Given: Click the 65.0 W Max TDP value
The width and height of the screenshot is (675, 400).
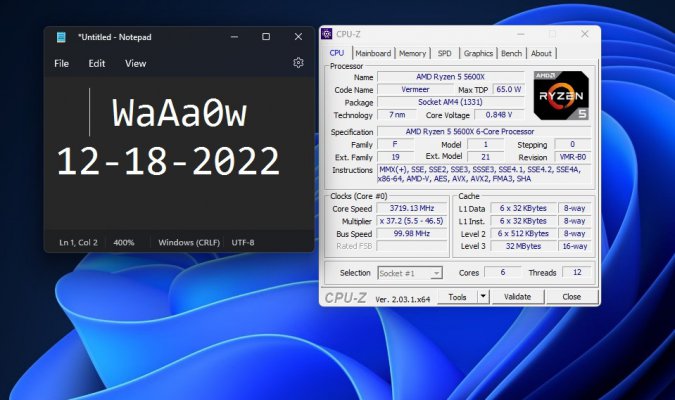Looking at the screenshot, I should coord(508,89).
